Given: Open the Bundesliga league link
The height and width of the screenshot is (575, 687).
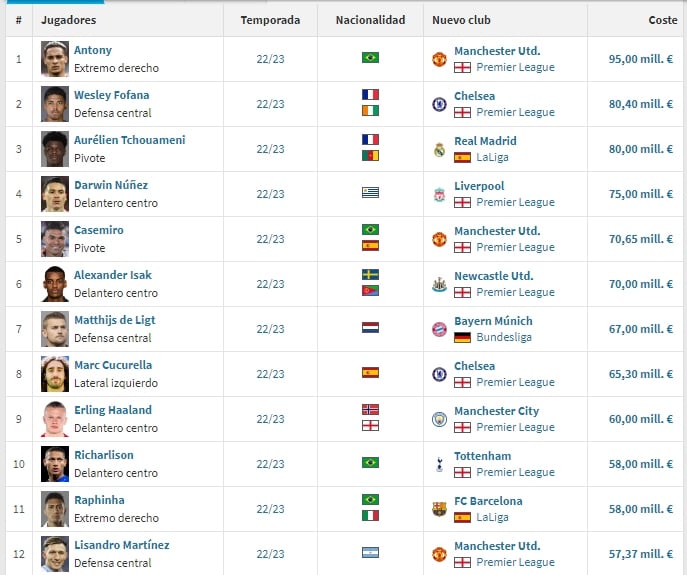Looking at the screenshot, I should pyautogui.click(x=504, y=337).
